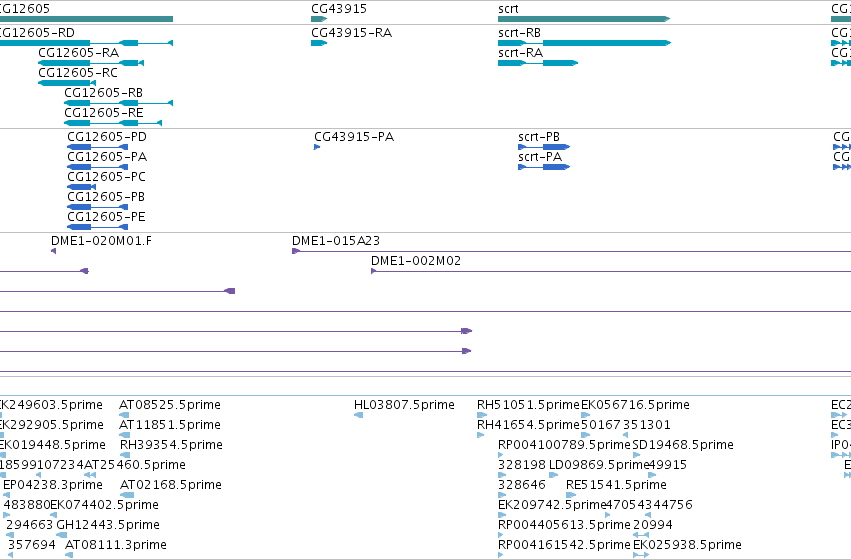Viewport: 851px width, 560px height.
Task: Click the DME1-002M02 clone start arrow
Action: tap(373, 271)
